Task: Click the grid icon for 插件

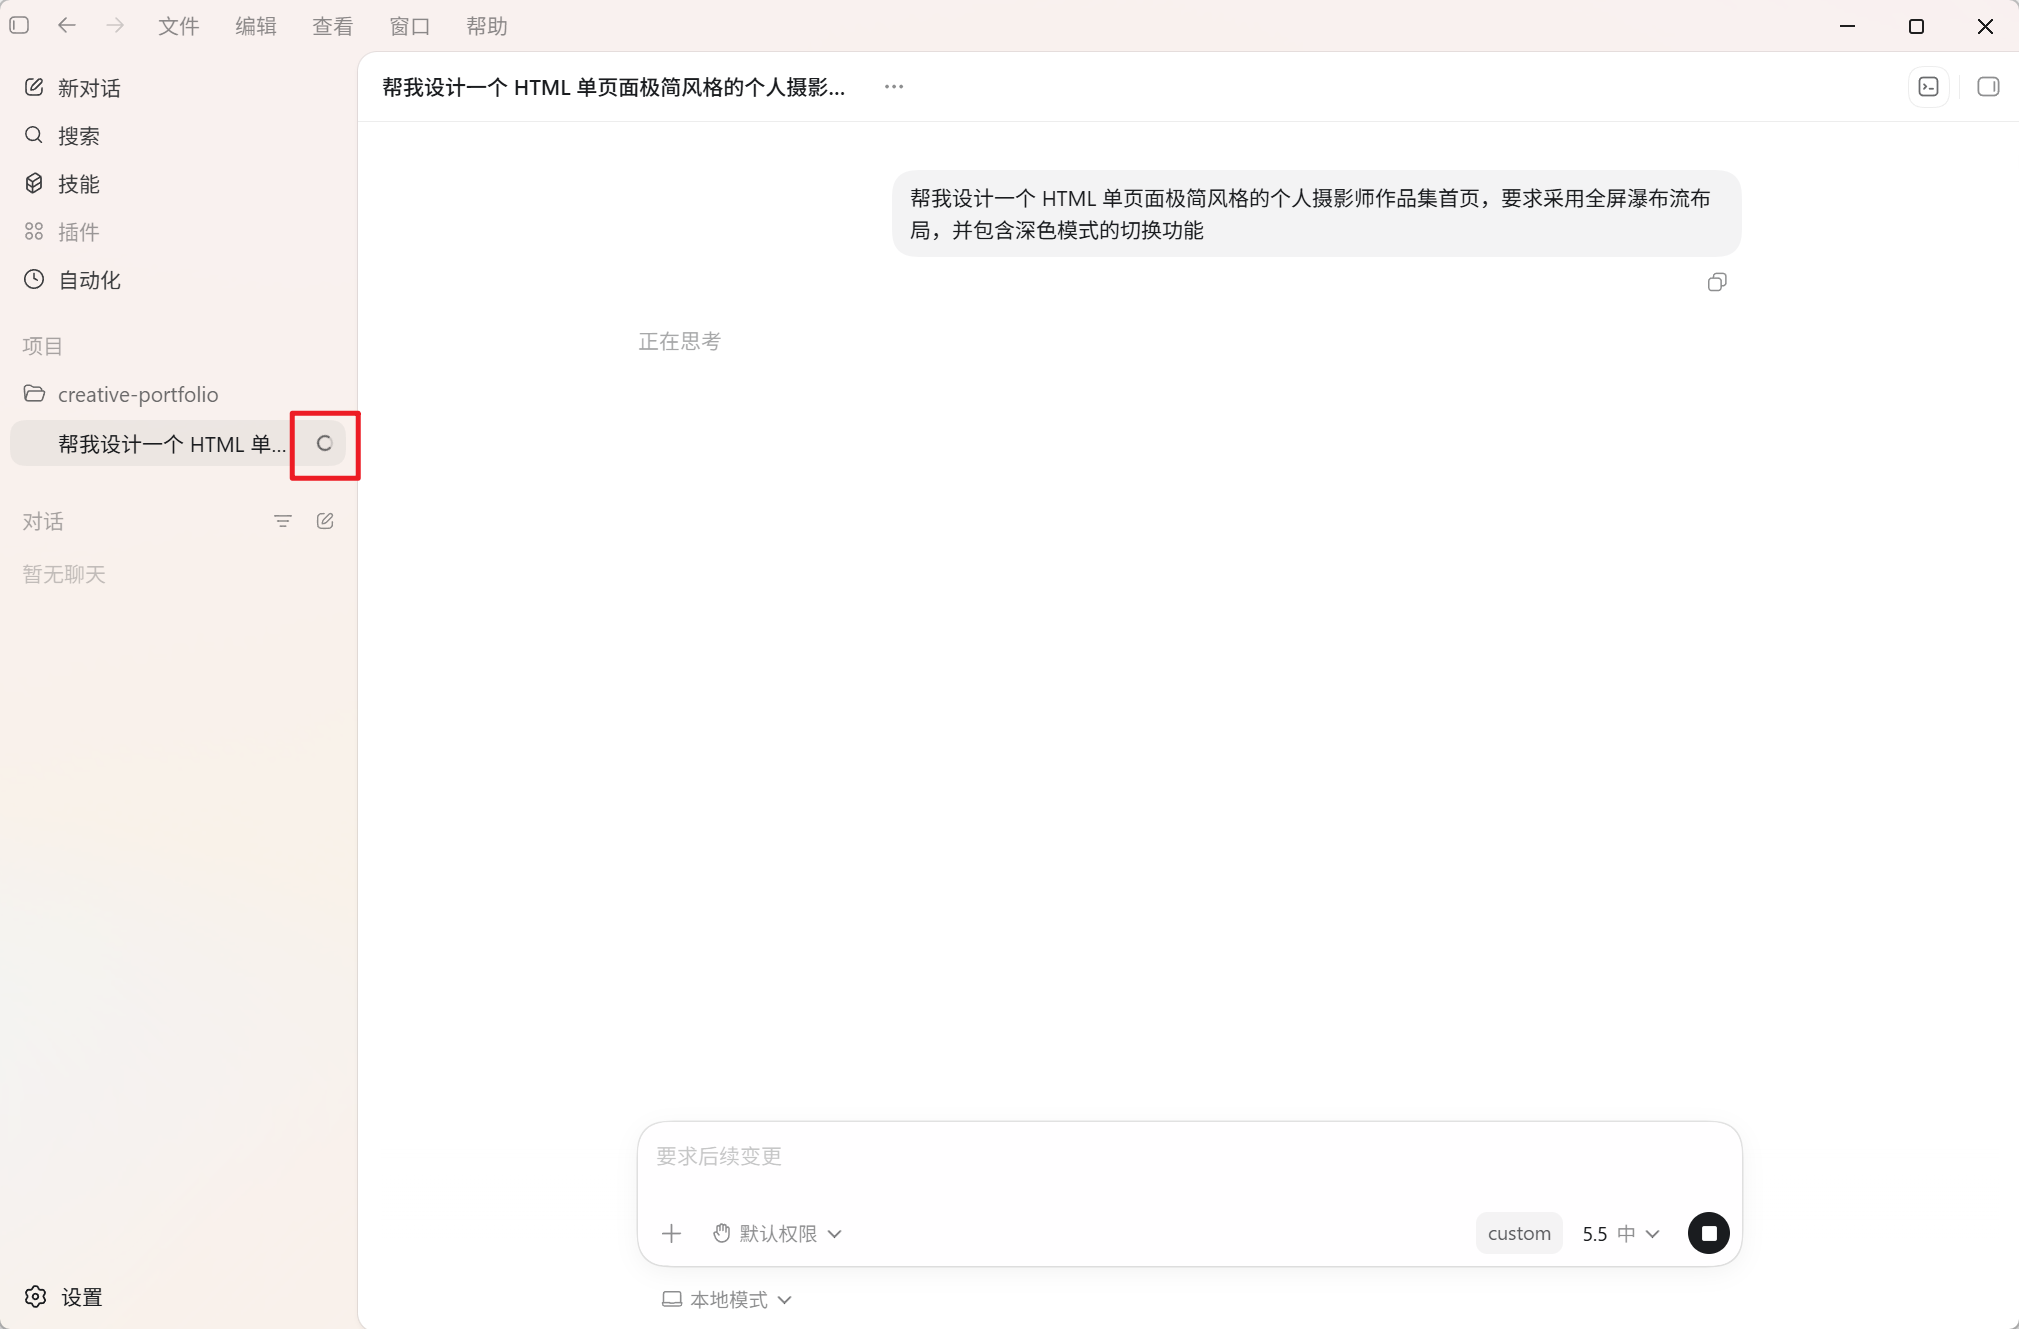Action: tap(34, 231)
